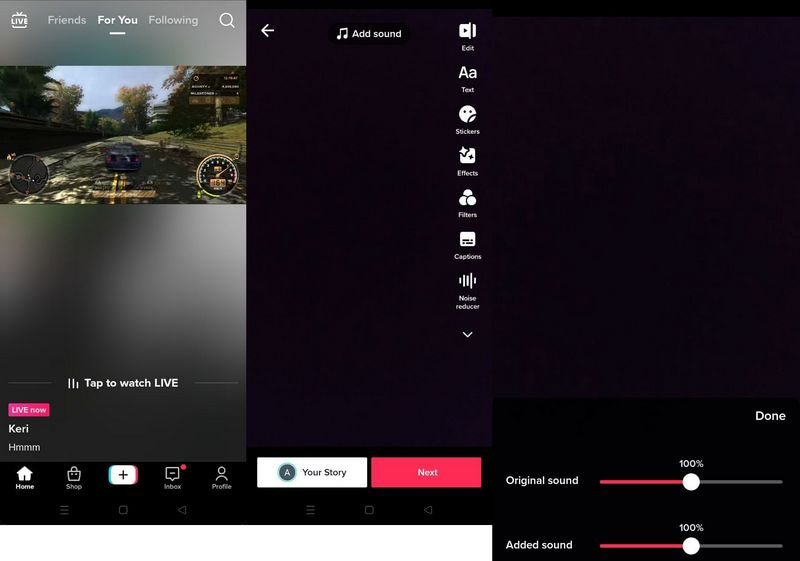Tap Android back button under editor

428,510
